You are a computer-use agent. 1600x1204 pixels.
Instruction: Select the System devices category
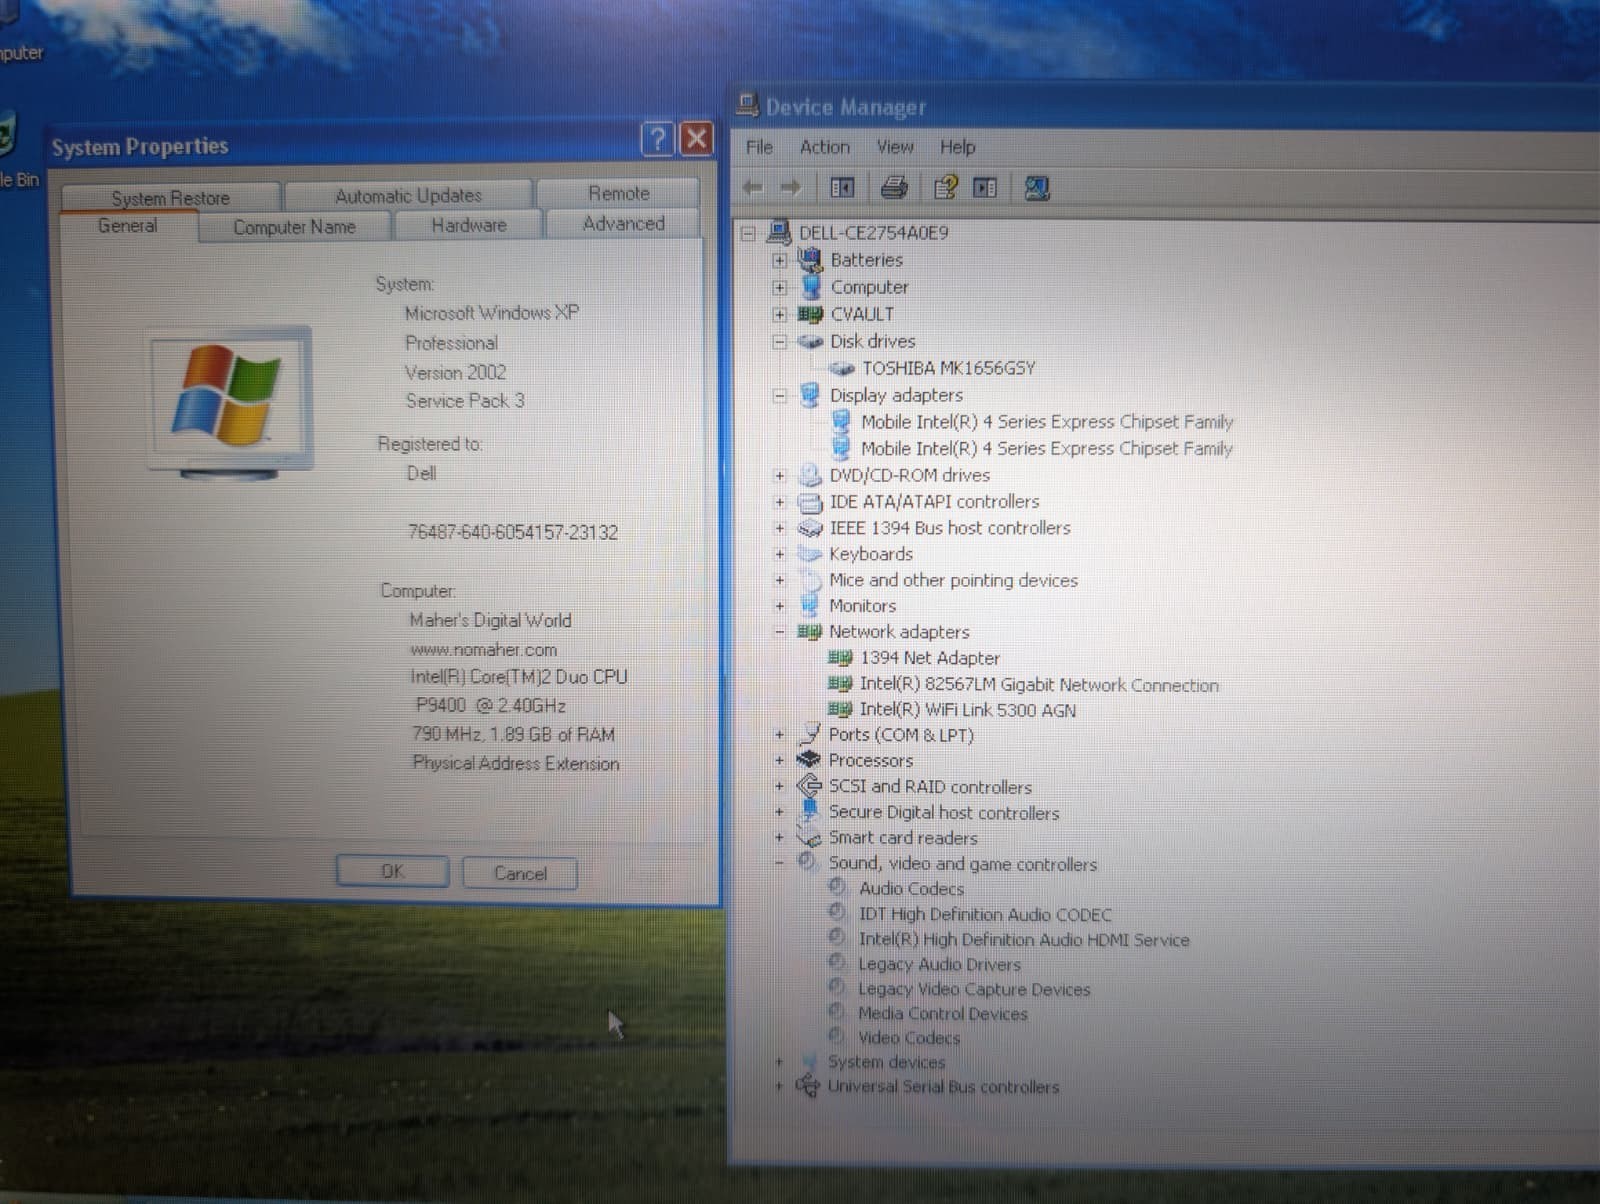coord(886,1062)
